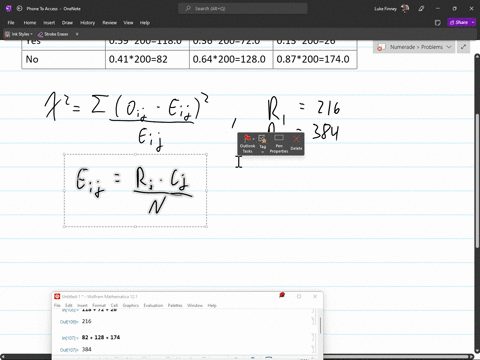Click the red Delete X in mini toolbar
This screenshot has height=360, width=480.
296,139
